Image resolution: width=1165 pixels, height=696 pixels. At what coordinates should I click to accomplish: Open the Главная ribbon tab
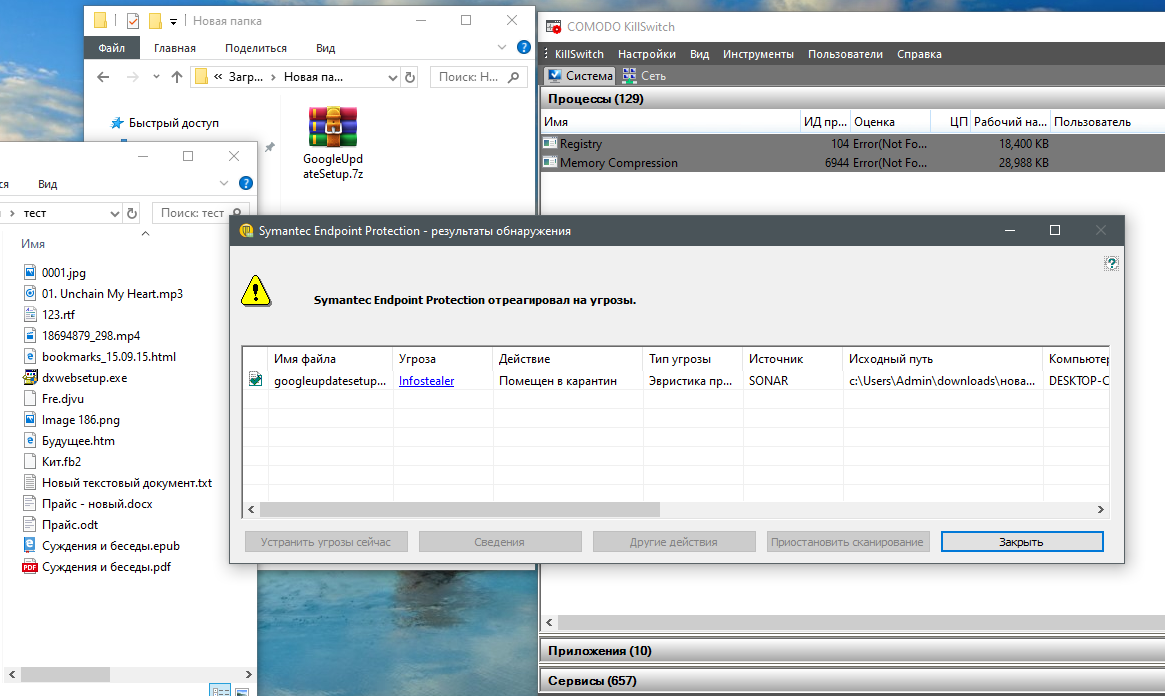175,48
